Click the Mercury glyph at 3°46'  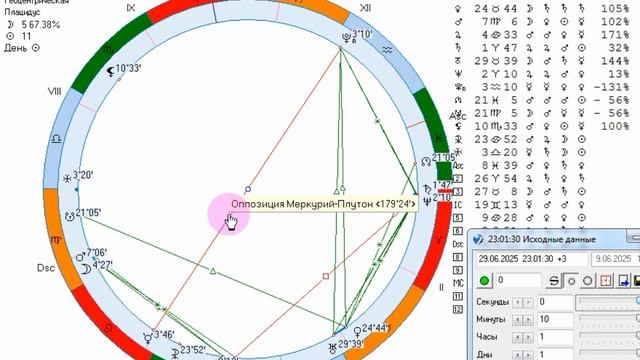tap(148, 338)
